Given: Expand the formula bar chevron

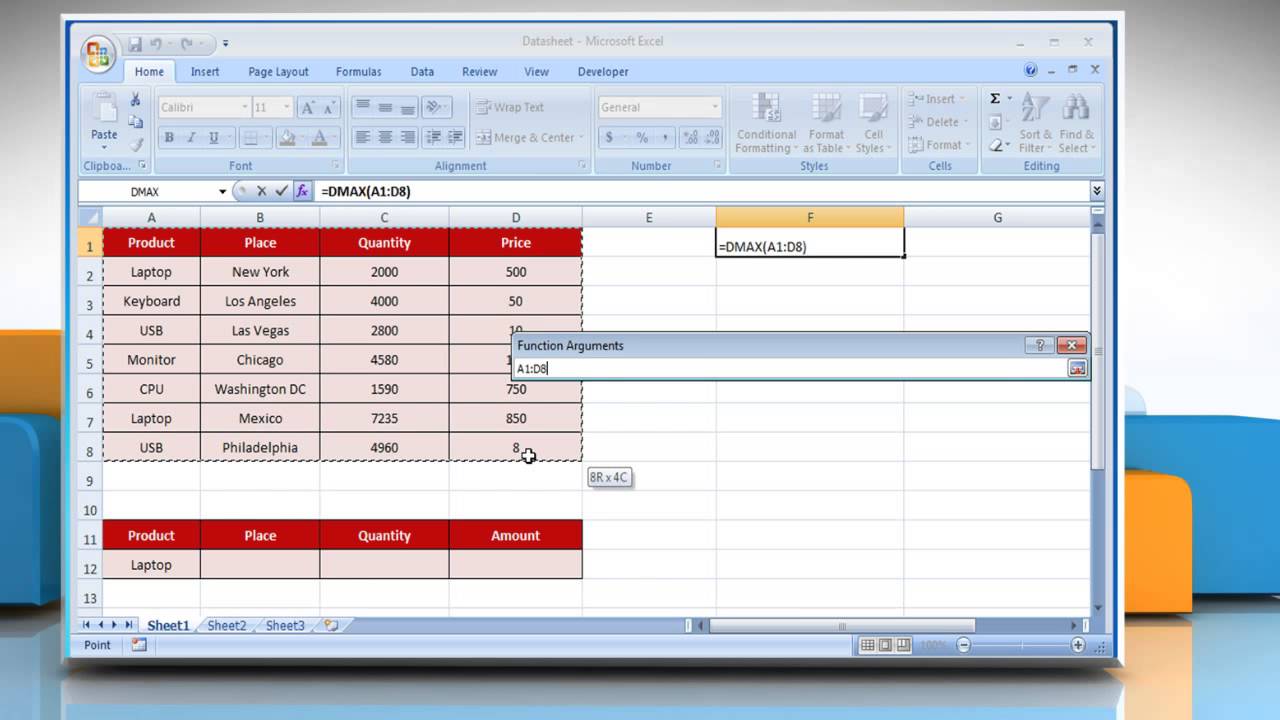Looking at the screenshot, I should (1097, 191).
